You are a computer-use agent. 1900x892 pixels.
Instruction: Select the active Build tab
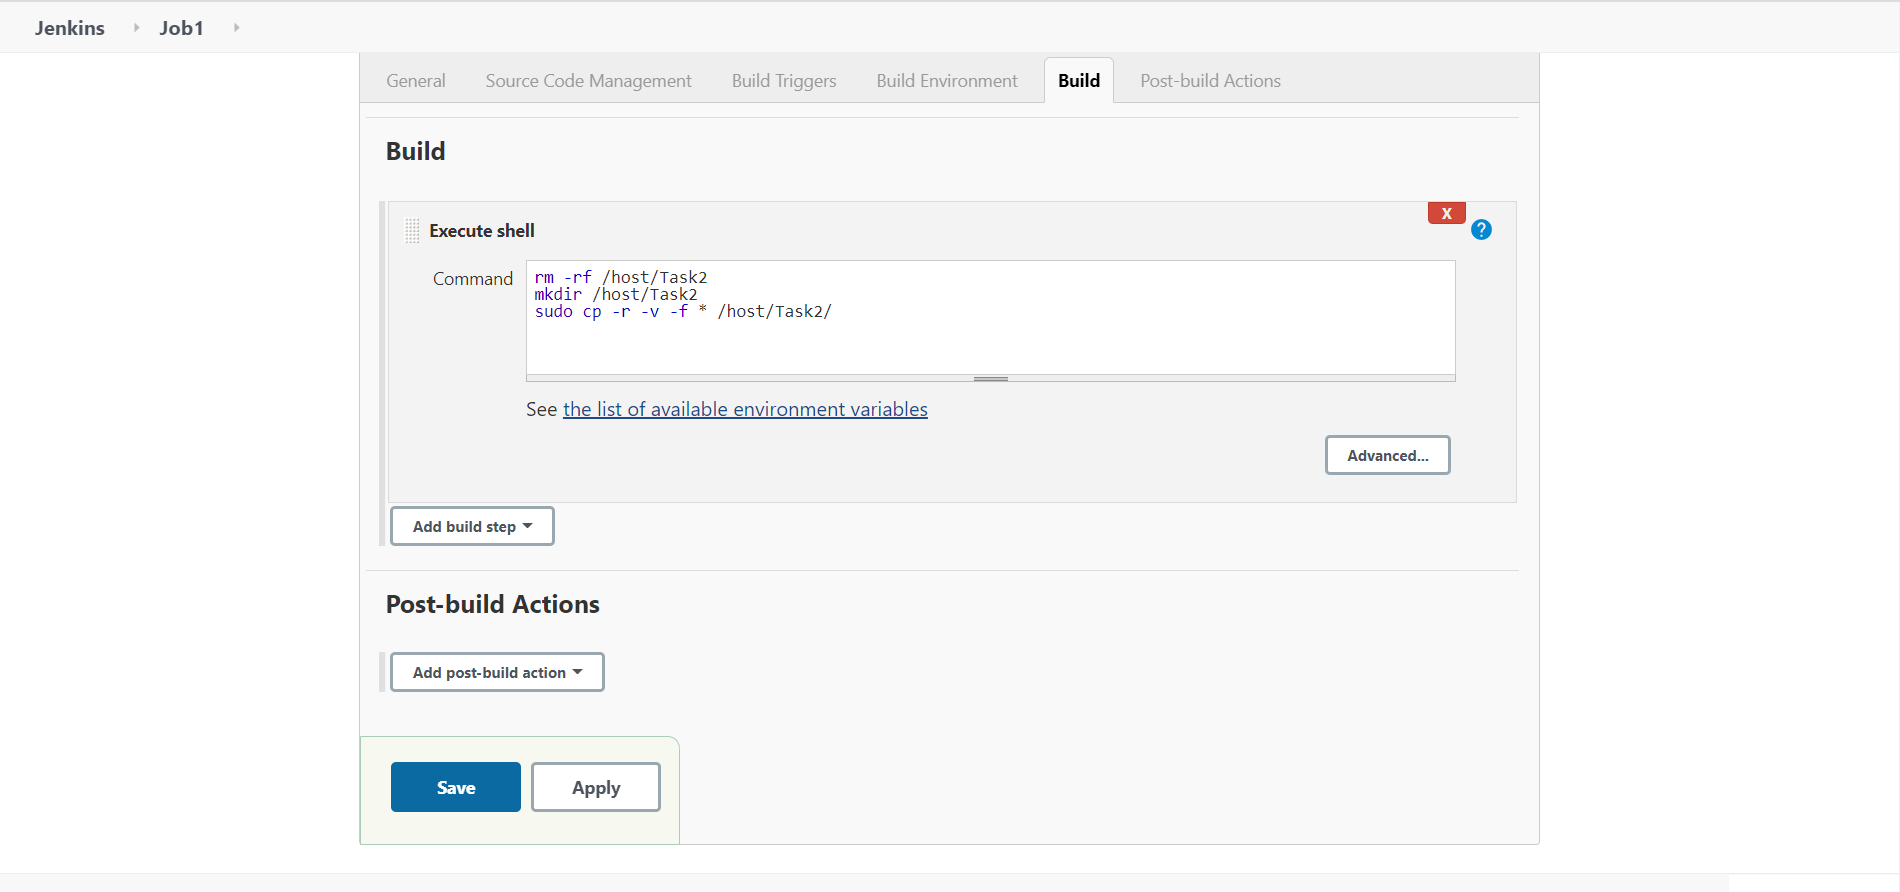click(x=1079, y=81)
